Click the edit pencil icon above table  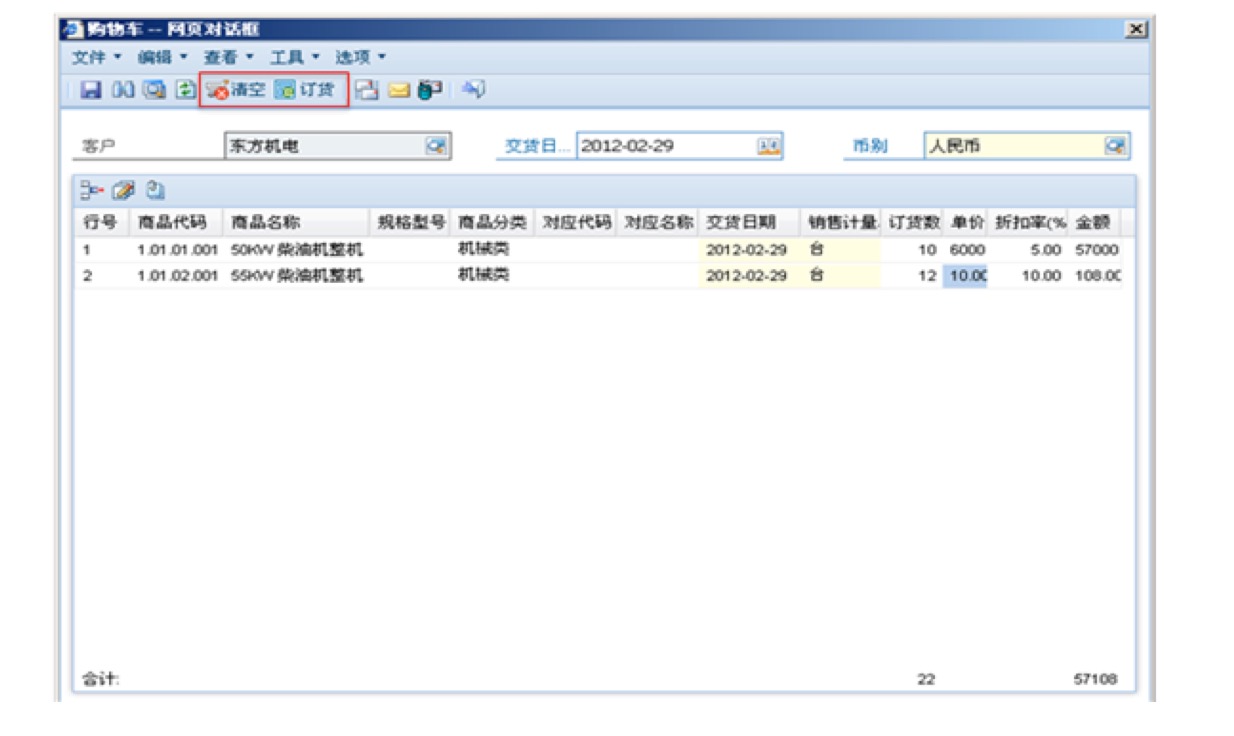pyautogui.click(x=123, y=189)
